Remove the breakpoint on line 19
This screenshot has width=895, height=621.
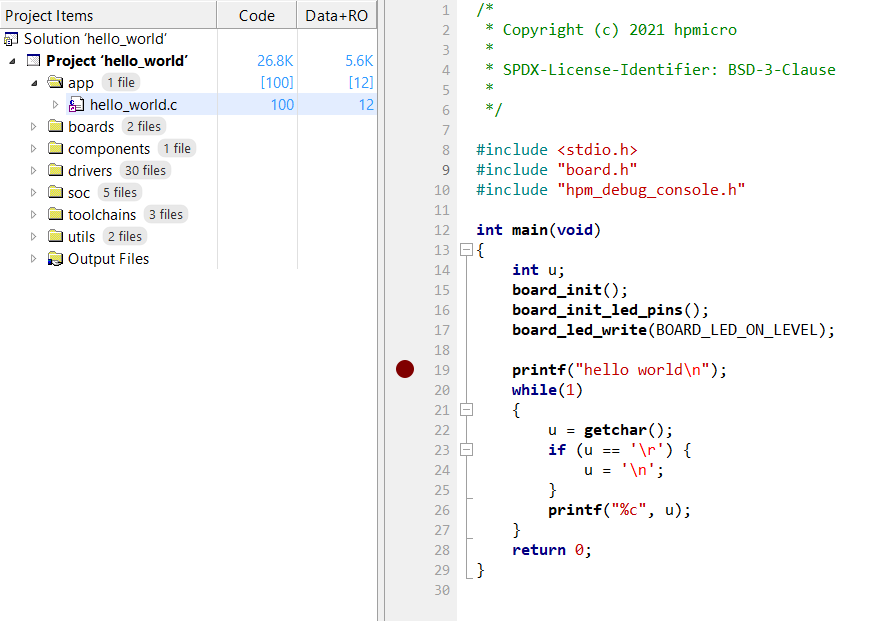(405, 369)
